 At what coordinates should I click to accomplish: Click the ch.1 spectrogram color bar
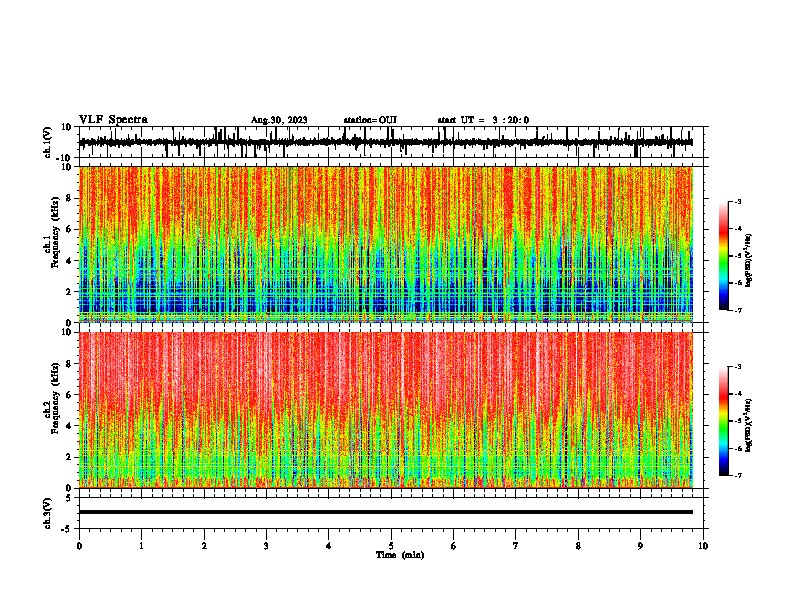(x=723, y=256)
